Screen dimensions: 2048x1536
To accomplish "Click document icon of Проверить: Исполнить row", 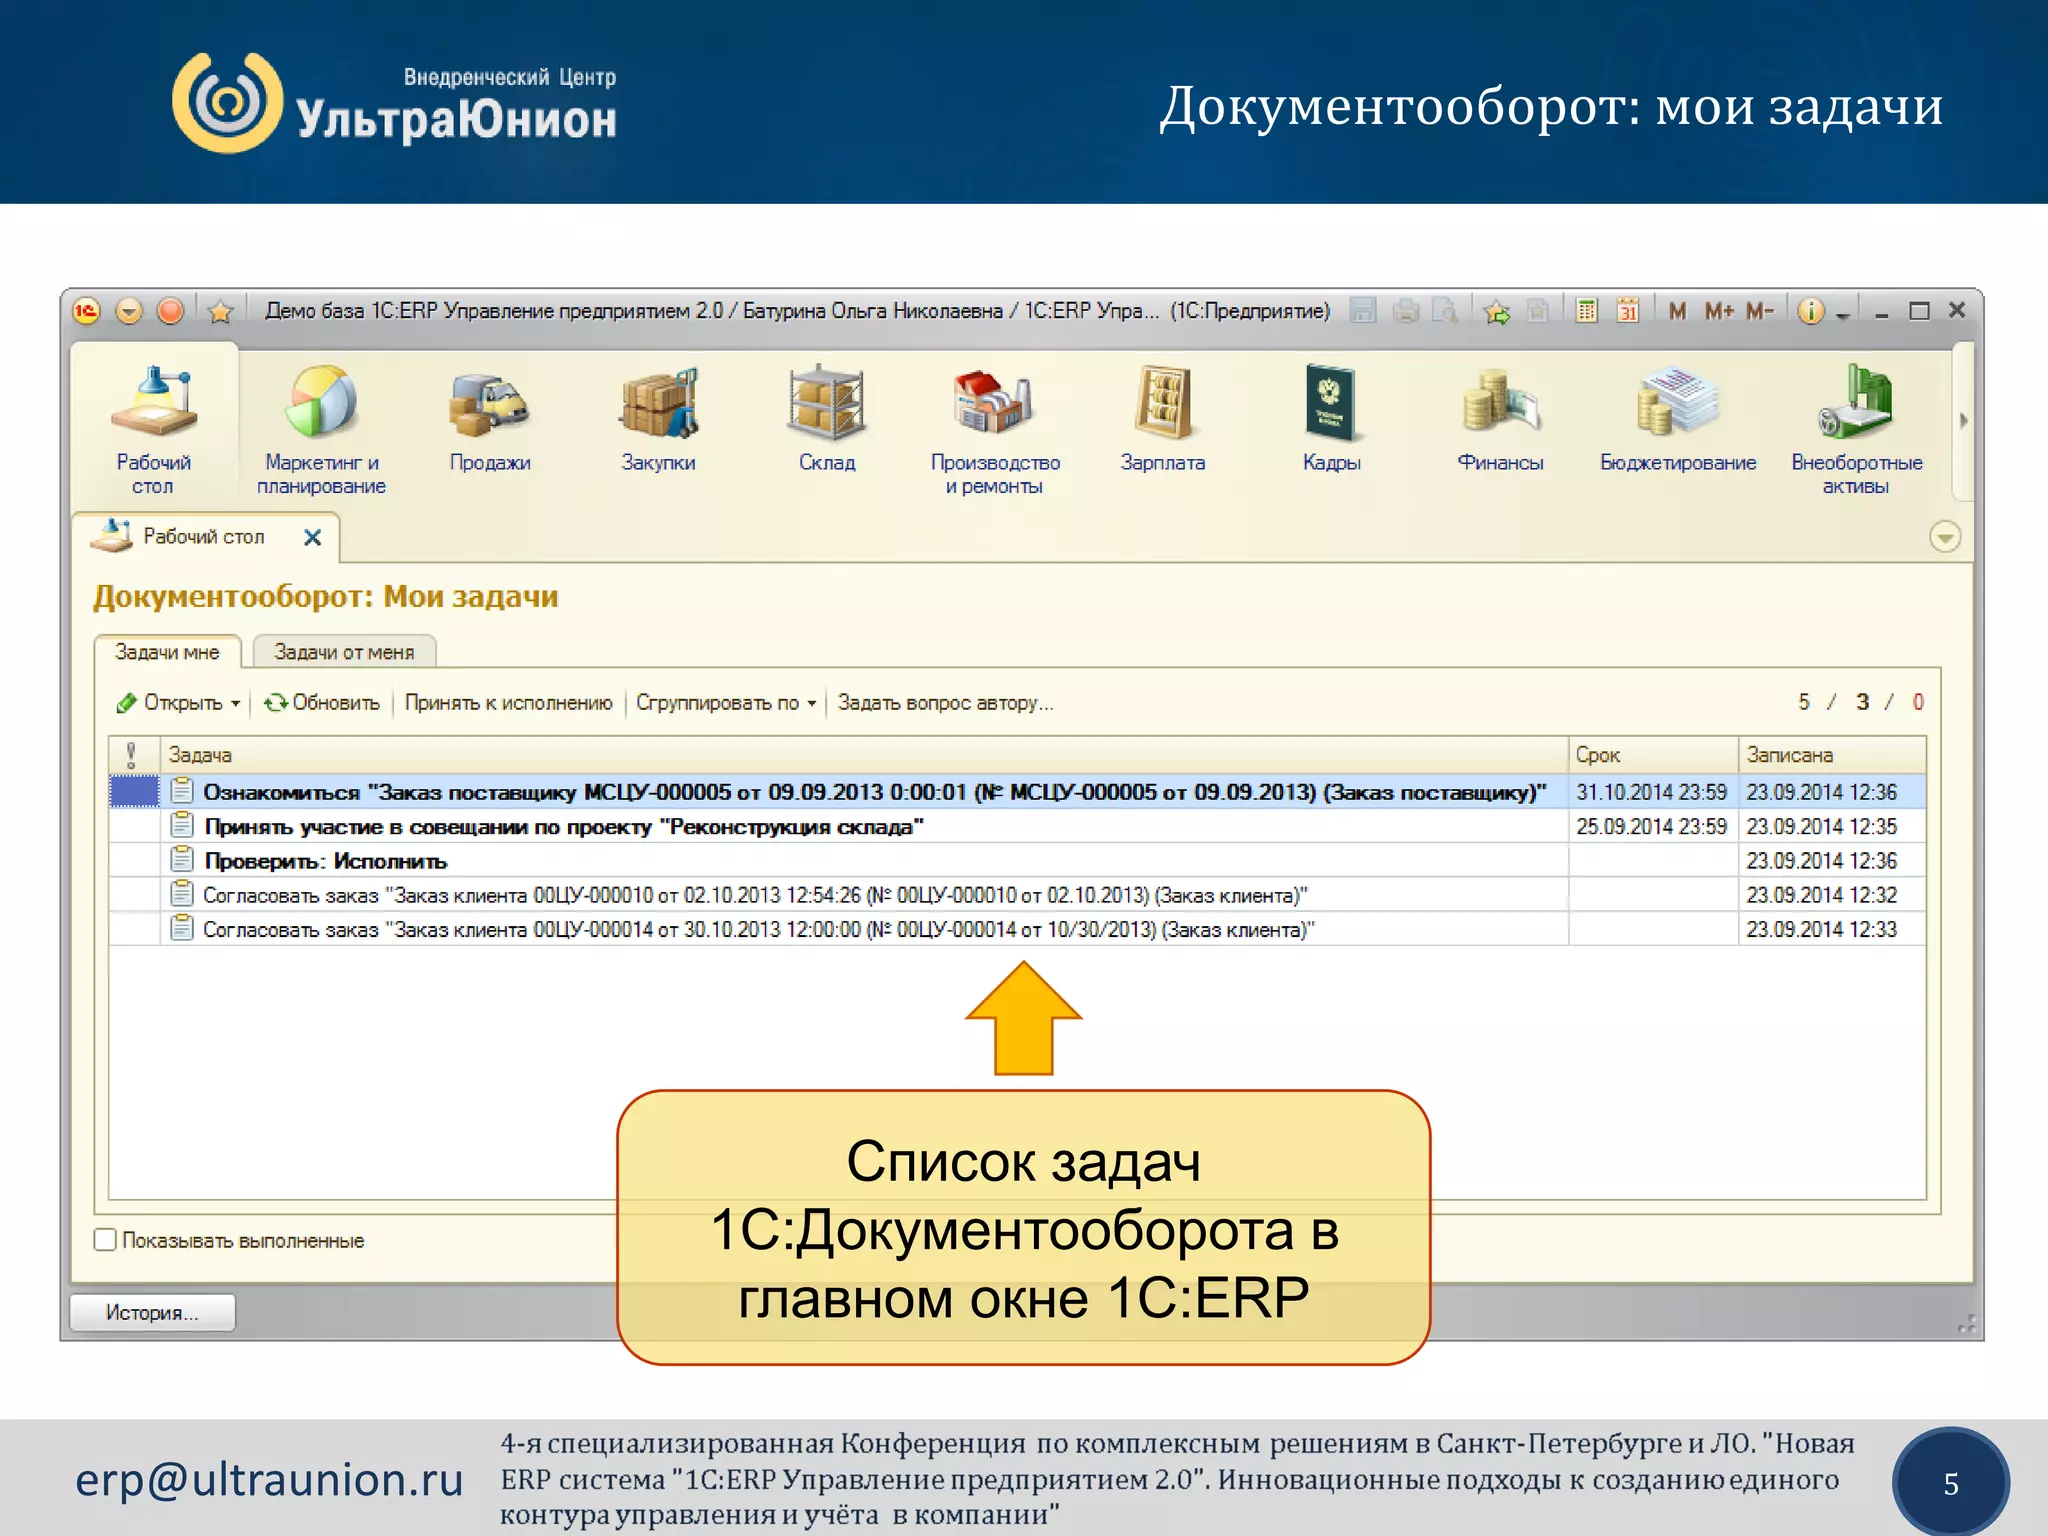I will point(182,859).
